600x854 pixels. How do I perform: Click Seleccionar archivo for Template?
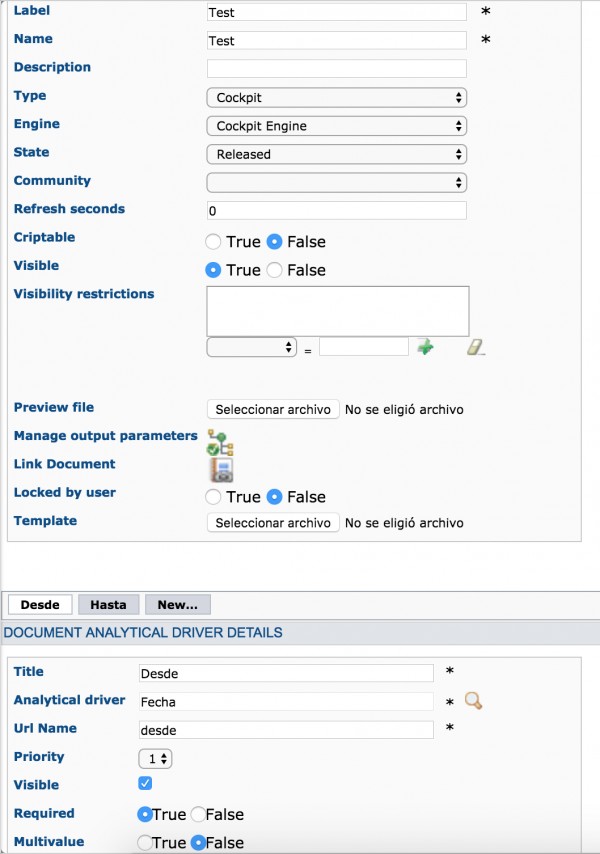pos(273,523)
